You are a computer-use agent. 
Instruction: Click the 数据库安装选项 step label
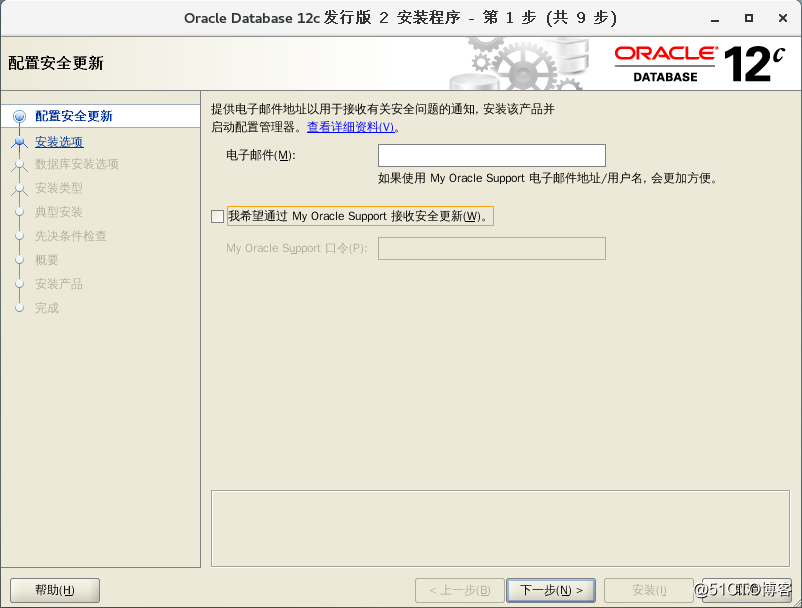[x=77, y=164]
